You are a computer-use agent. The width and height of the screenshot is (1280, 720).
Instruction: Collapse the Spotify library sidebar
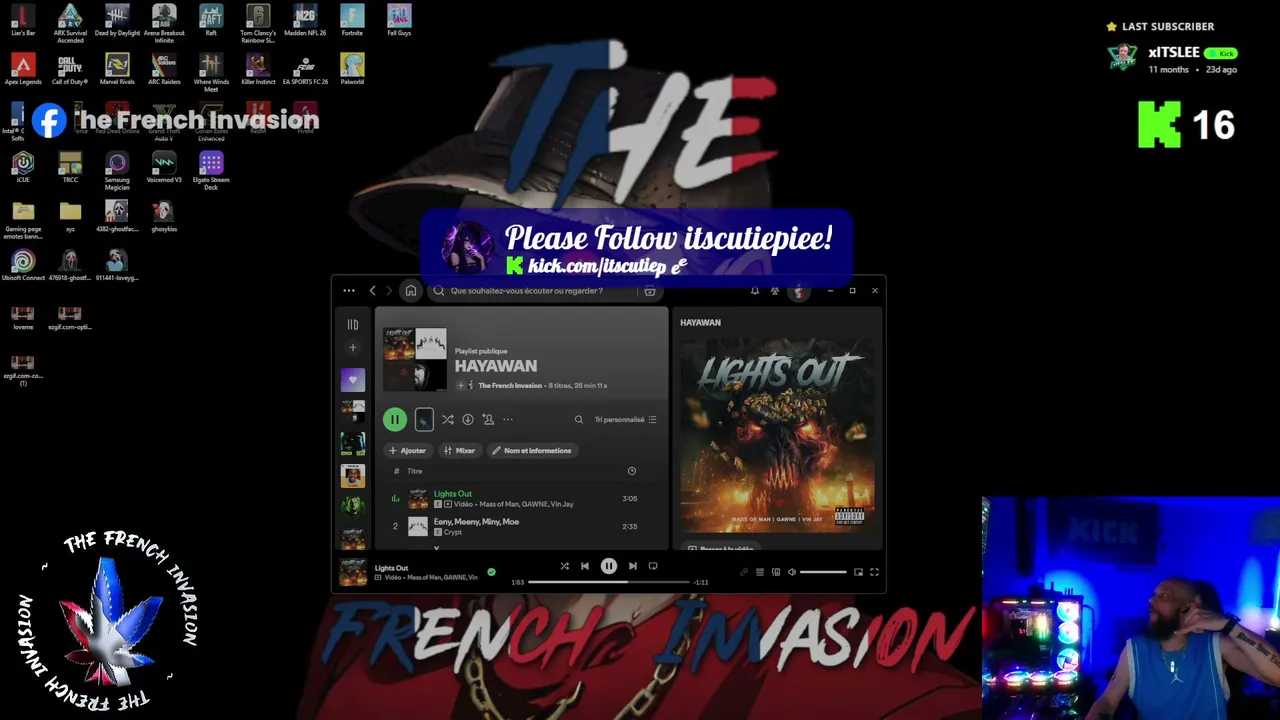(x=352, y=324)
